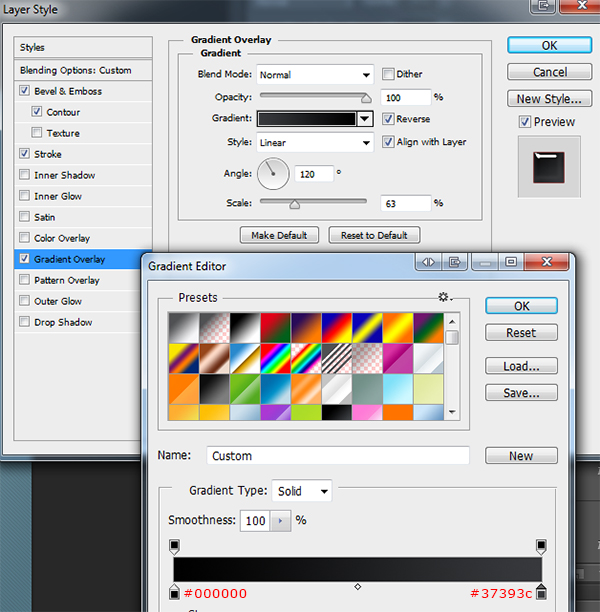The width and height of the screenshot is (600, 612).
Task: Open the Styles section
Action: click(83, 48)
